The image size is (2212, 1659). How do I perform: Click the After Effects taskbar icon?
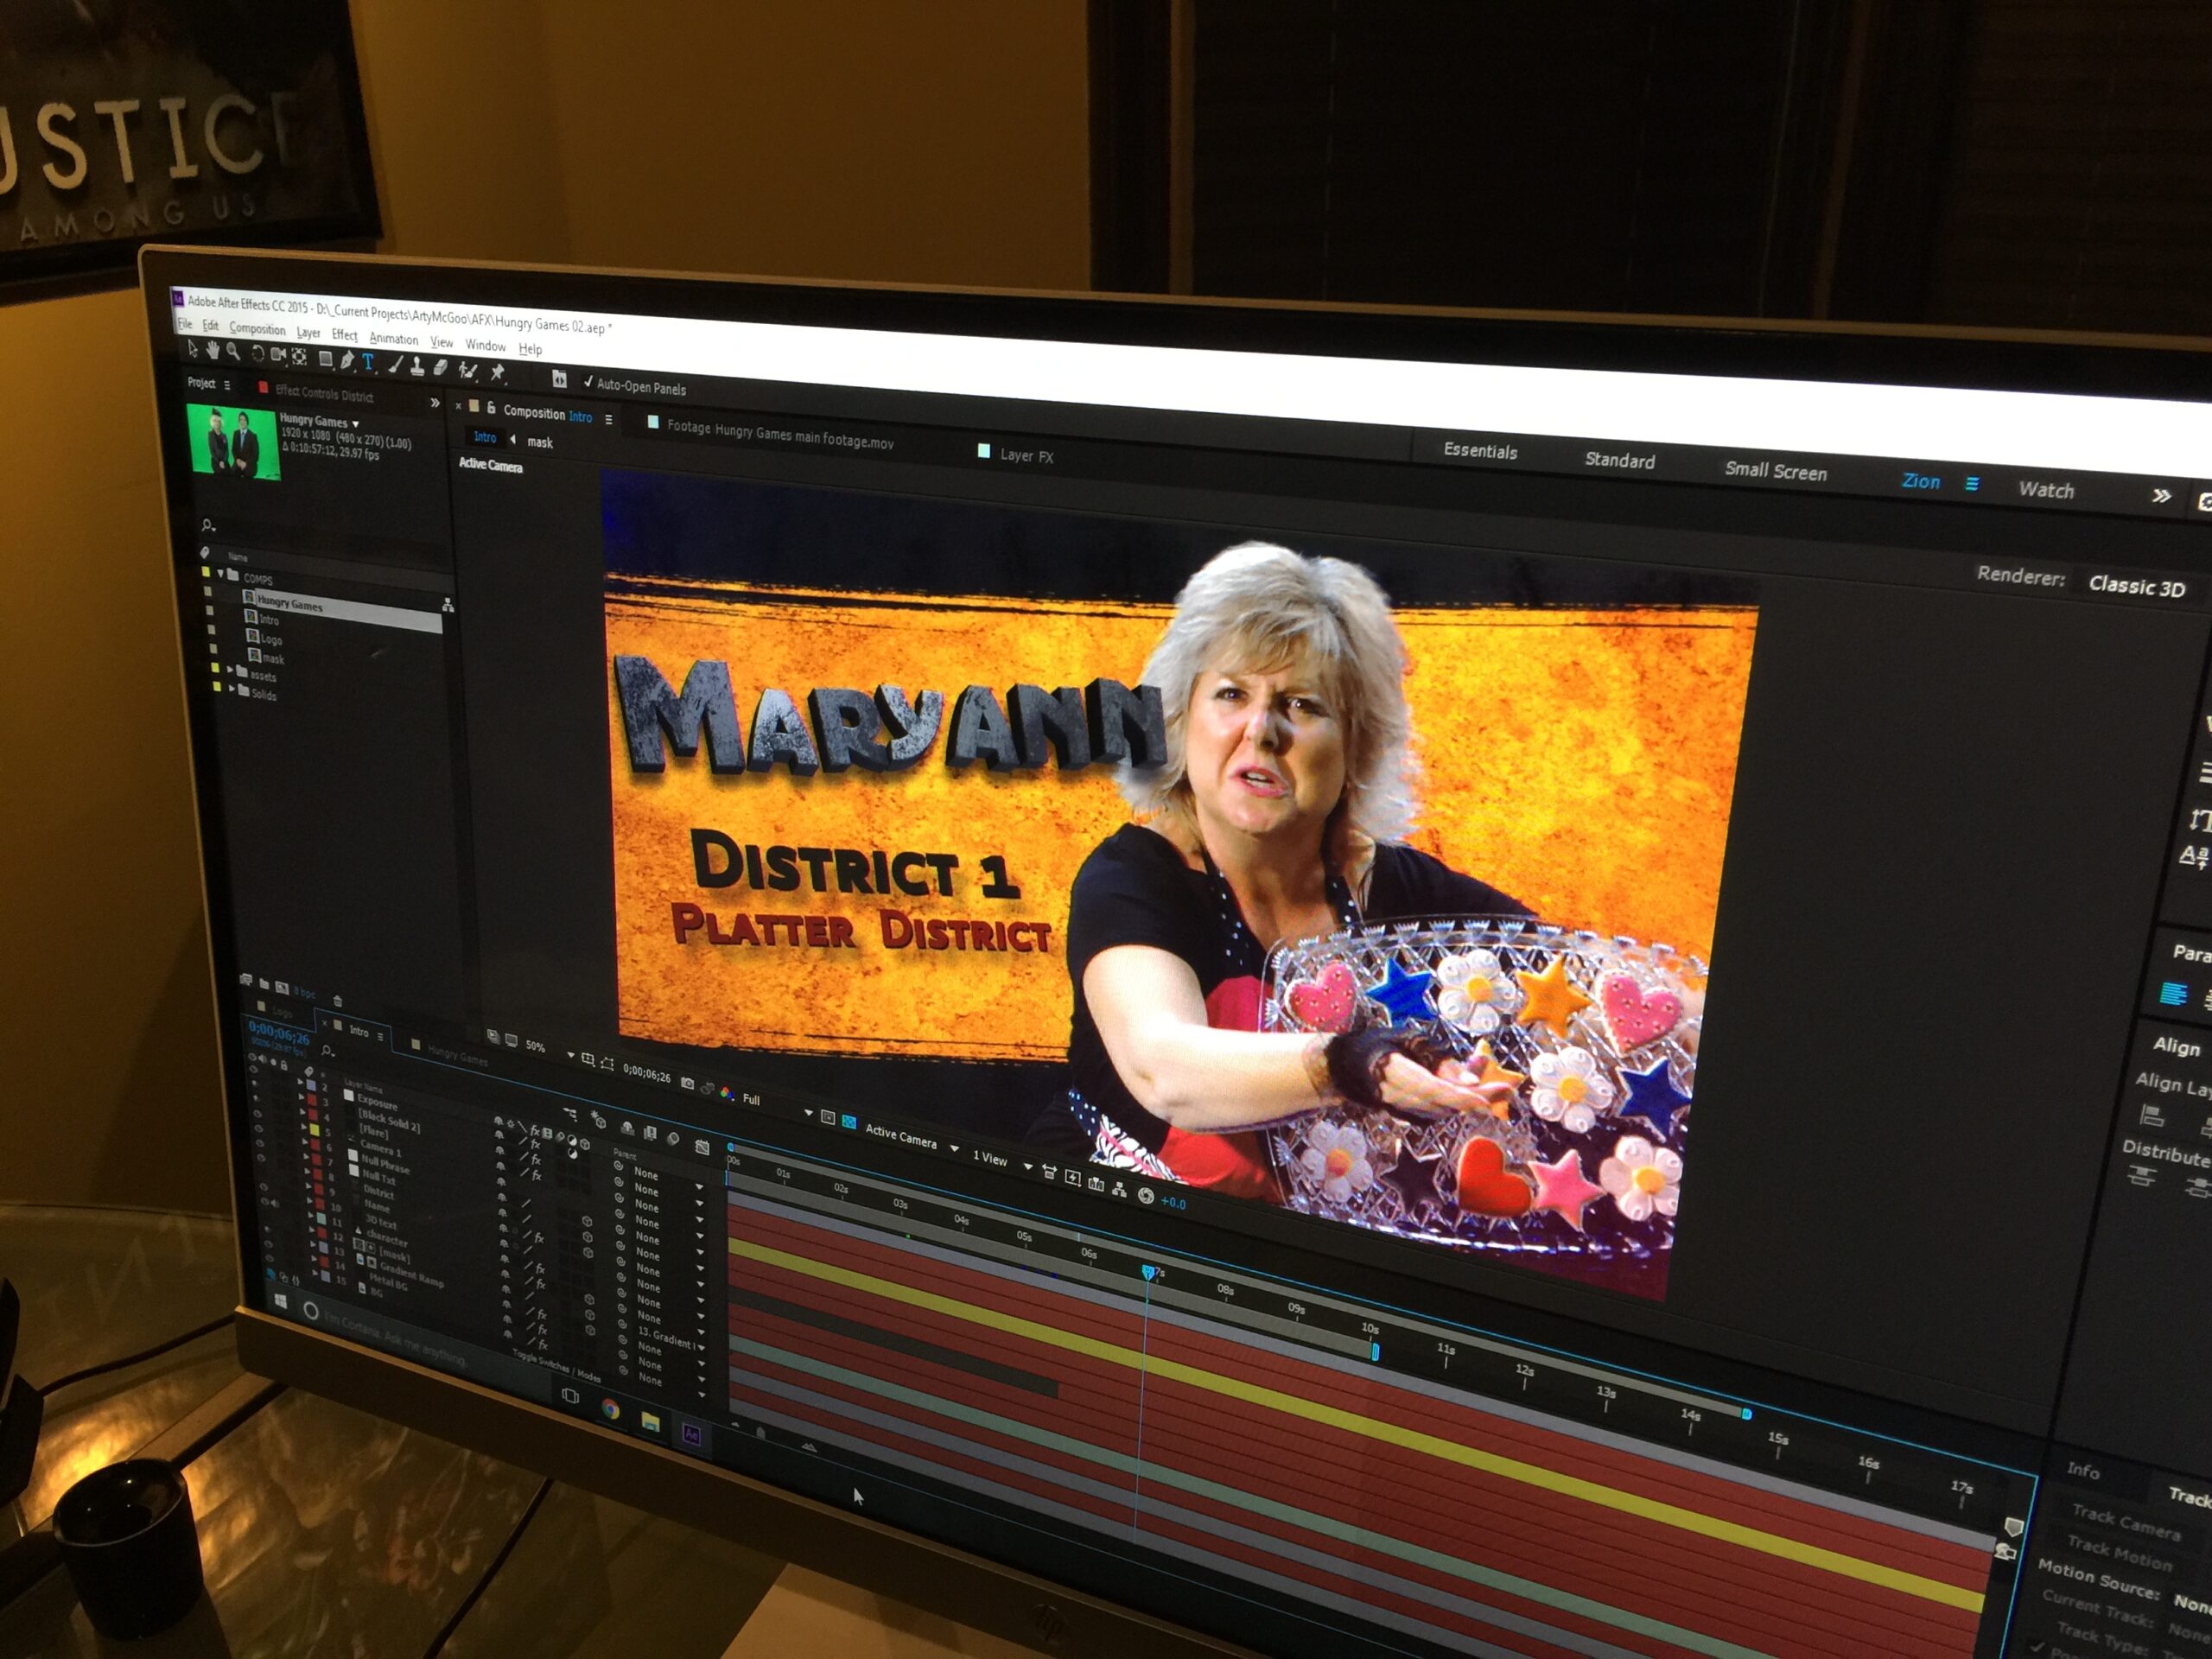point(691,1434)
